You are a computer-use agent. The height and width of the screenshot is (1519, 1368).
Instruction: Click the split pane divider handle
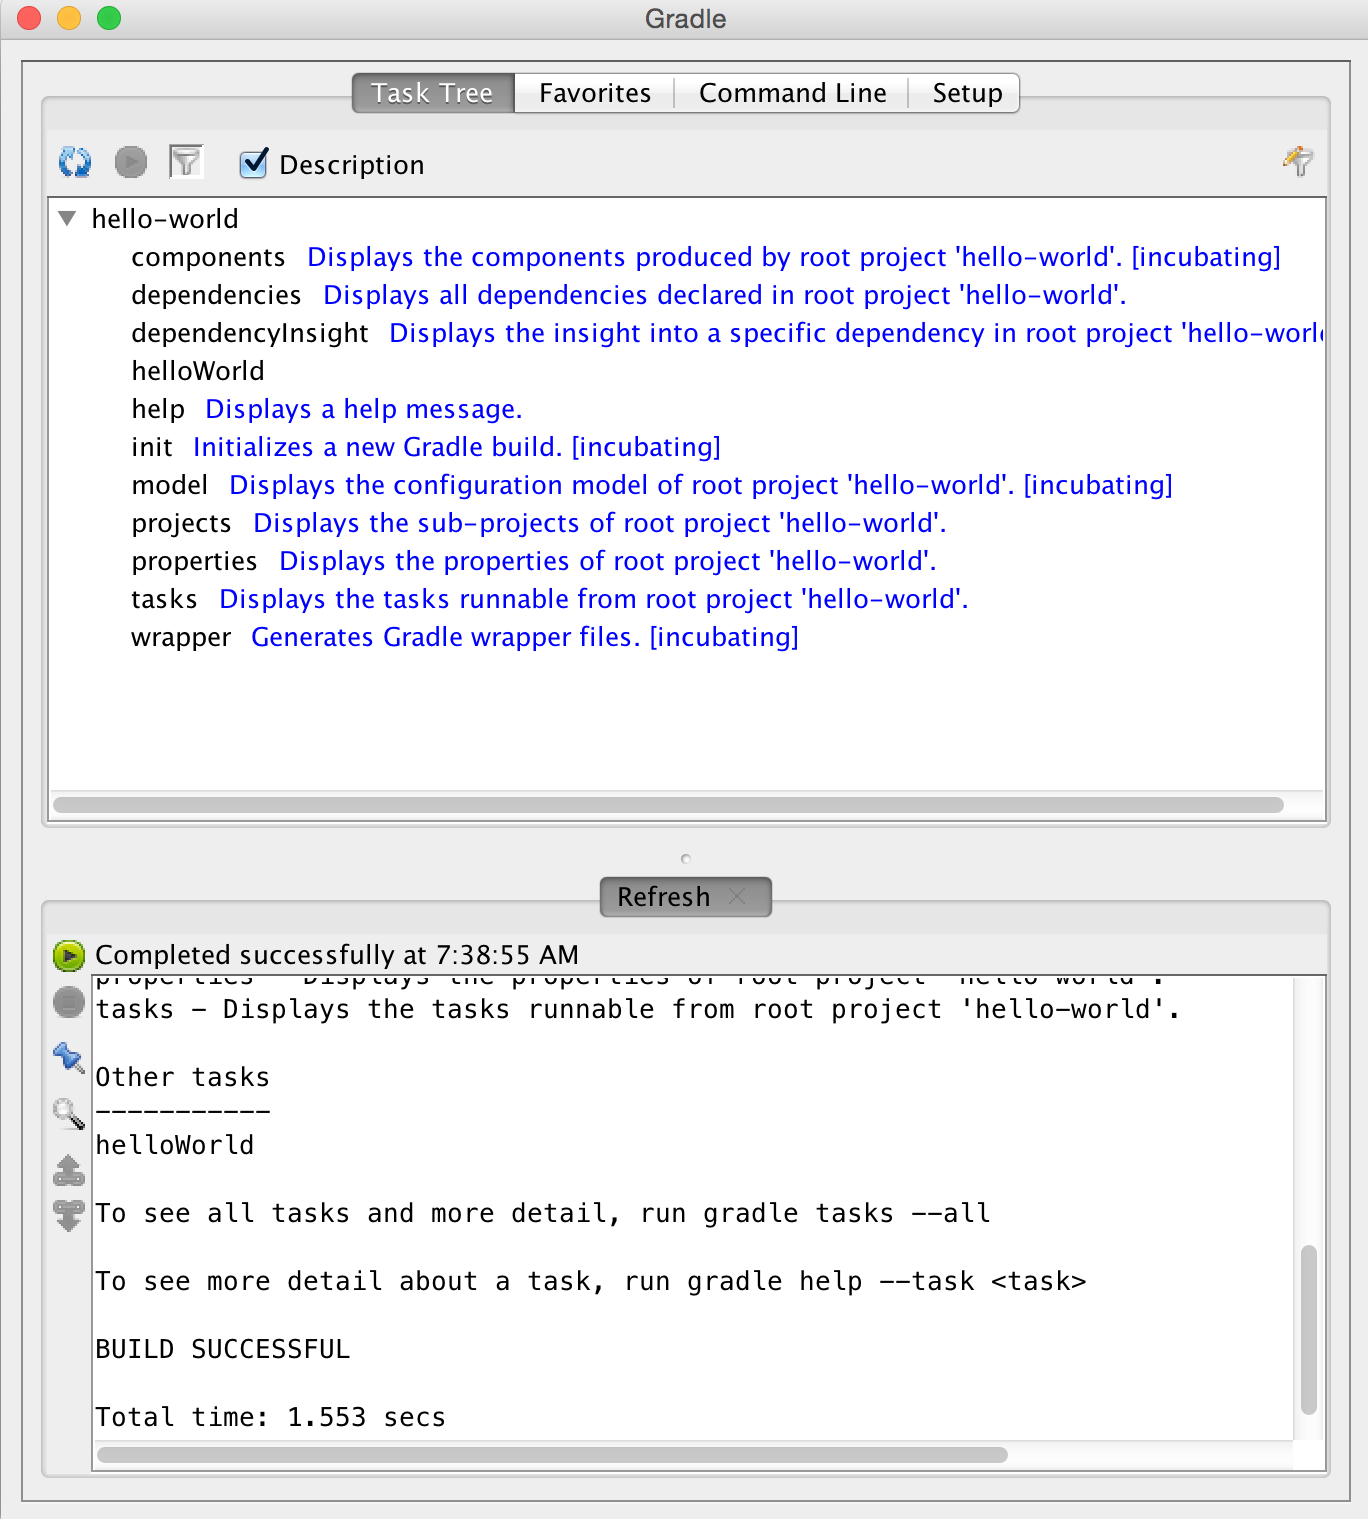point(685,858)
